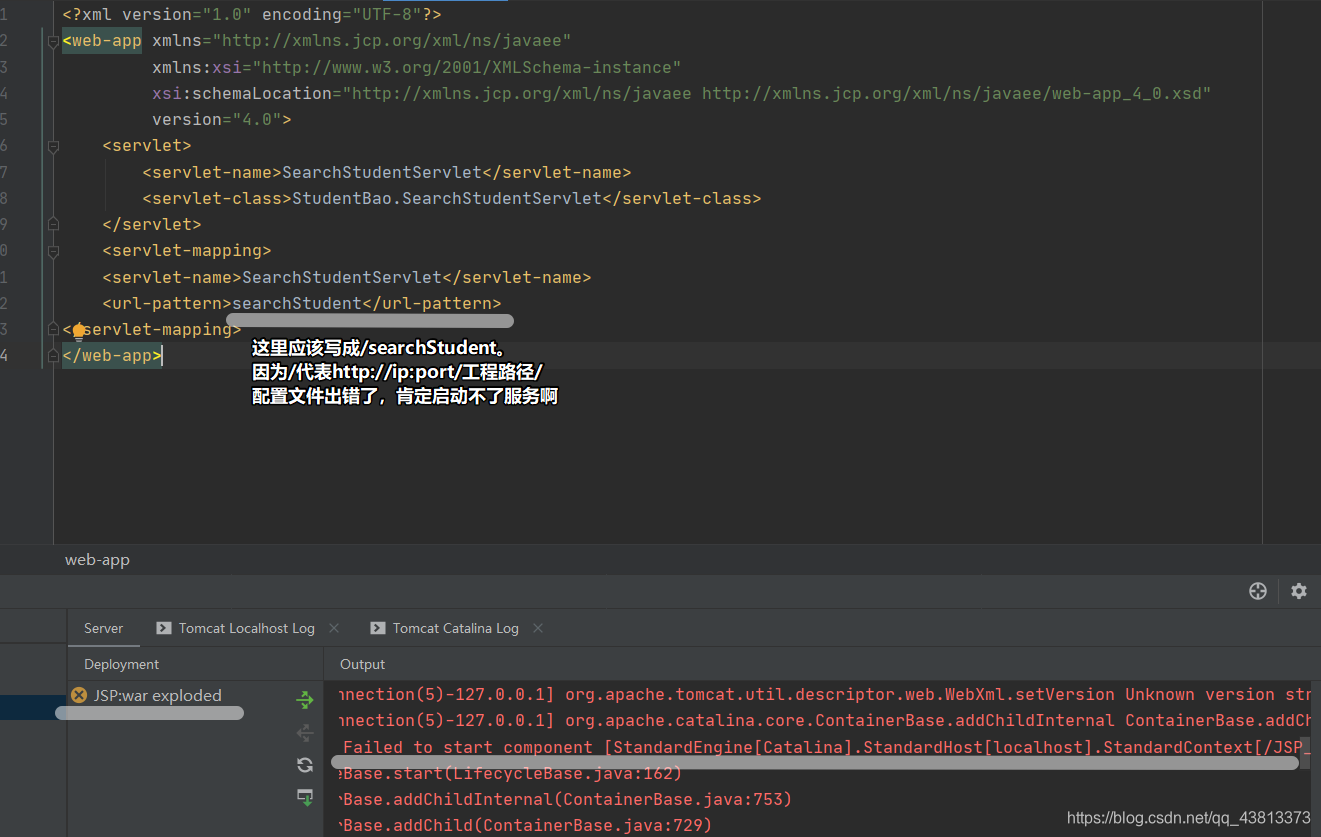Screen dimensions: 1321x837
Task: Click SearchStudentServlet inside servlet-mapping's servlet-name
Action: click(342, 277)
